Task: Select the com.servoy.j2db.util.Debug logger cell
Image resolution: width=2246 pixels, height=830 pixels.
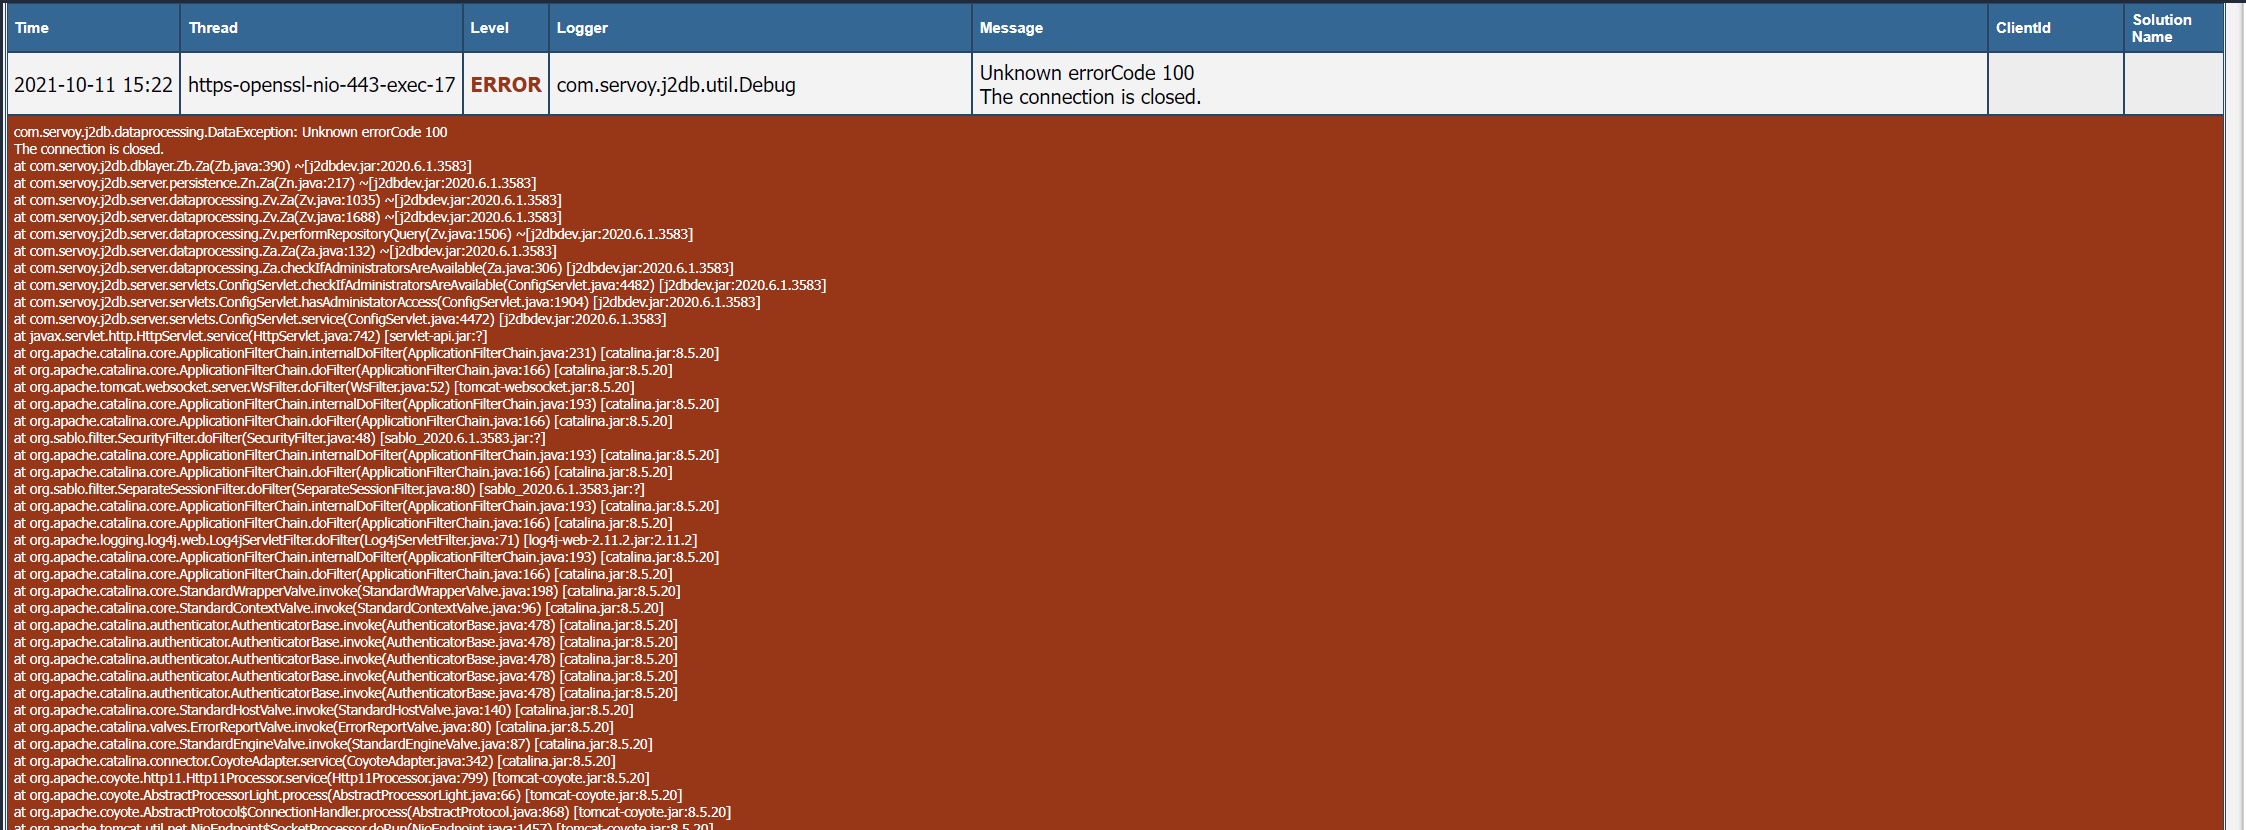Action: [760, 85]
